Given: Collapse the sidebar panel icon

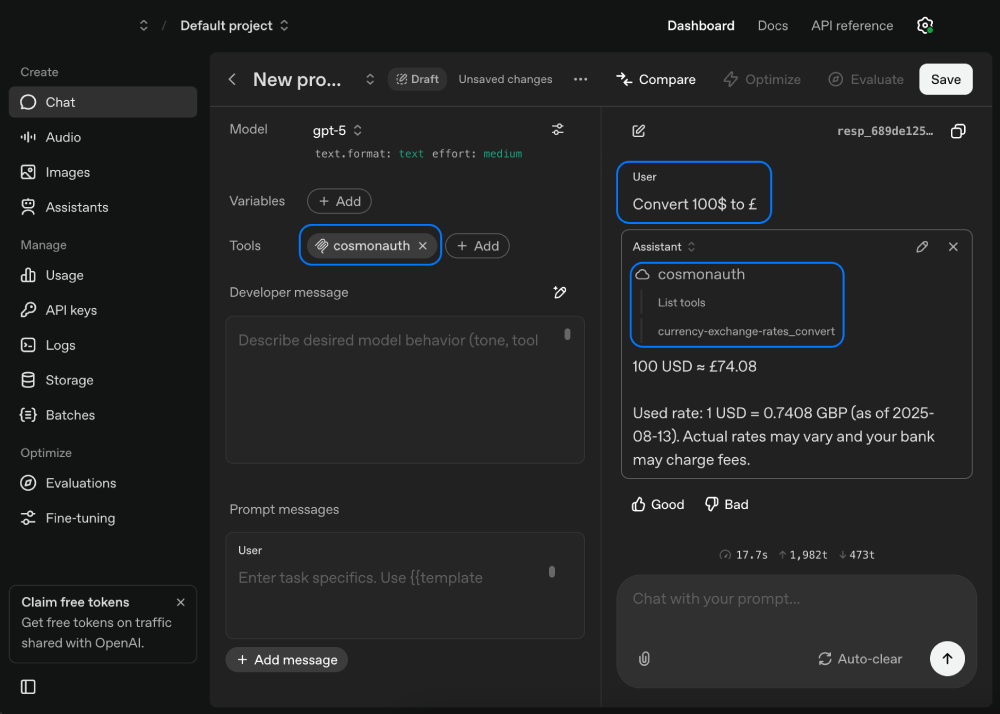Looking at the screenshot, I should [x=28, y=687].
